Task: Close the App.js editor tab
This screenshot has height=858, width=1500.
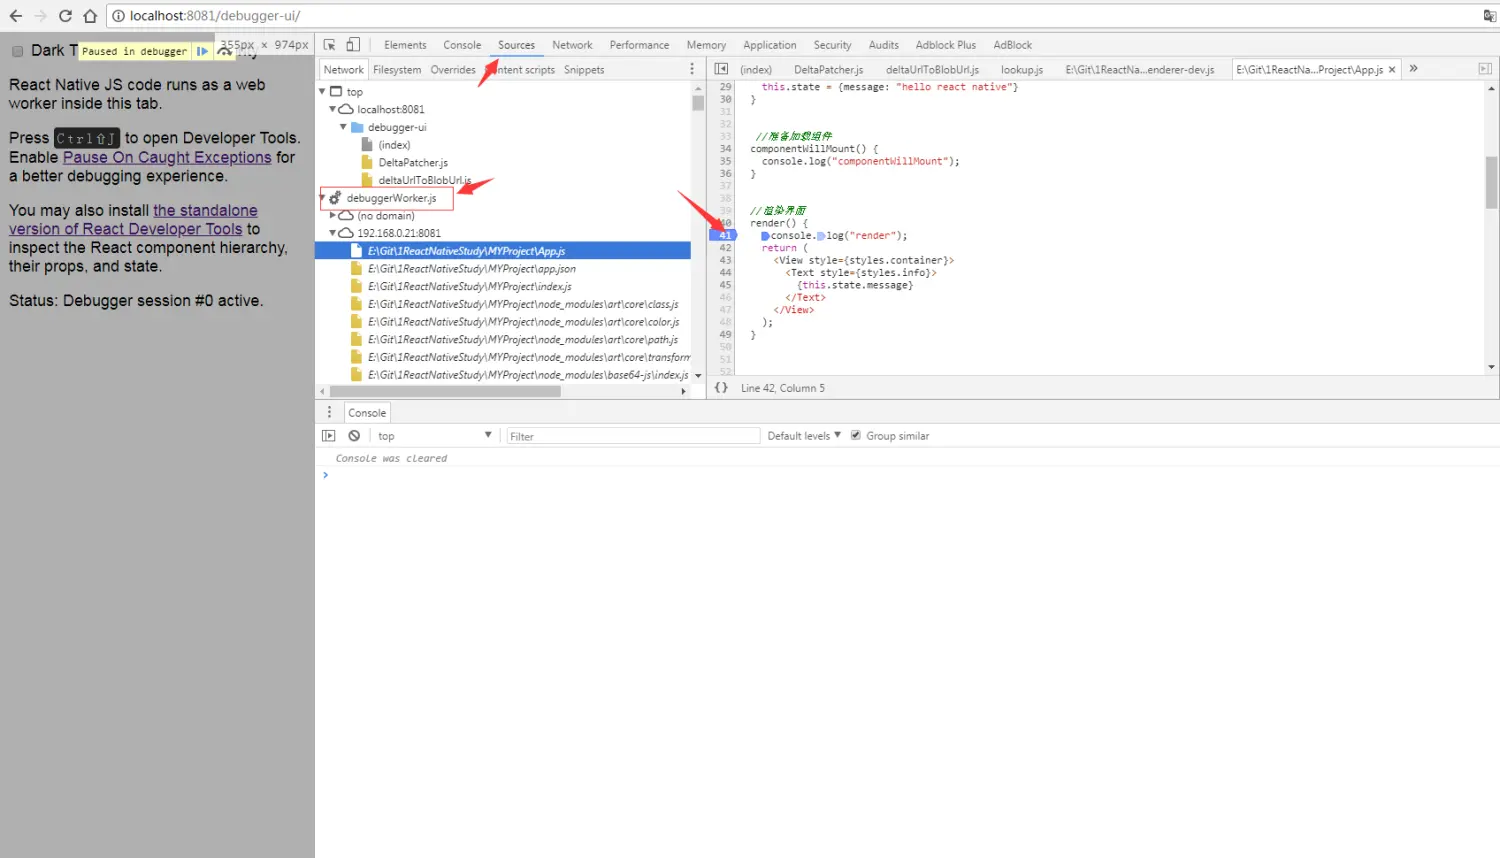Action: point(1392,70)
